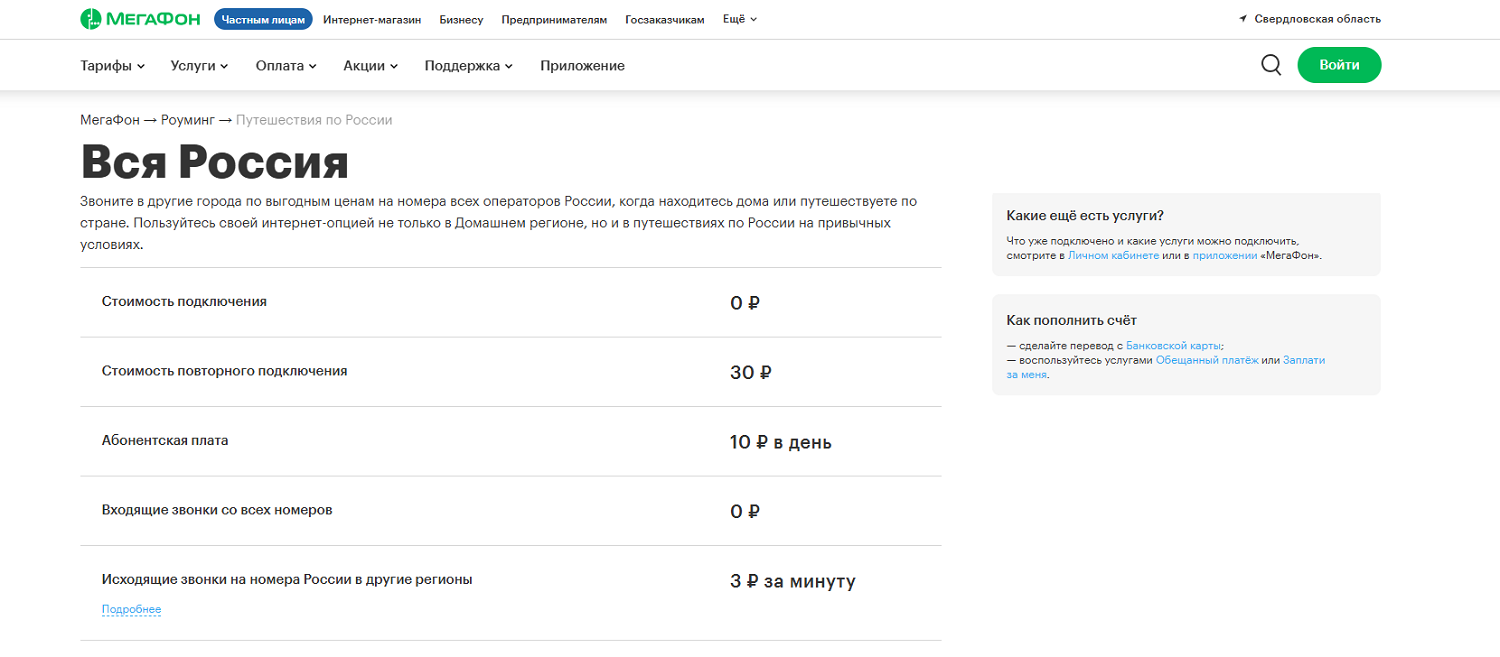Click the MegaFon logo
The height and width of the screenshot is (657, 1500).
click(140, 19)
